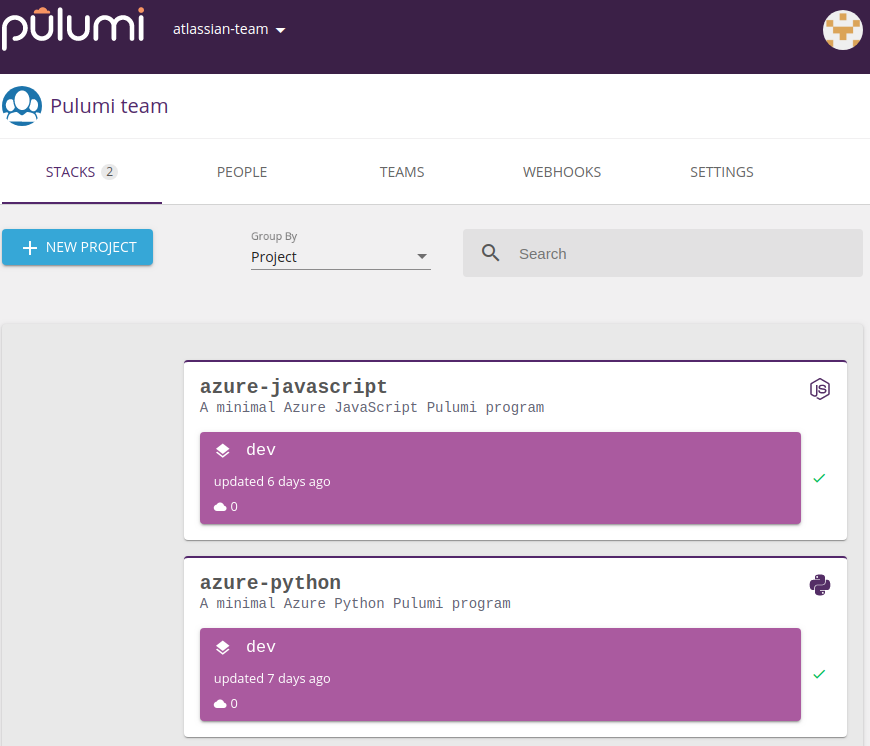Screen dimensions: 870x746
Task: Switch to the WEBHOOKS tab
Action: pyautogui.click(x=561, y=171)
